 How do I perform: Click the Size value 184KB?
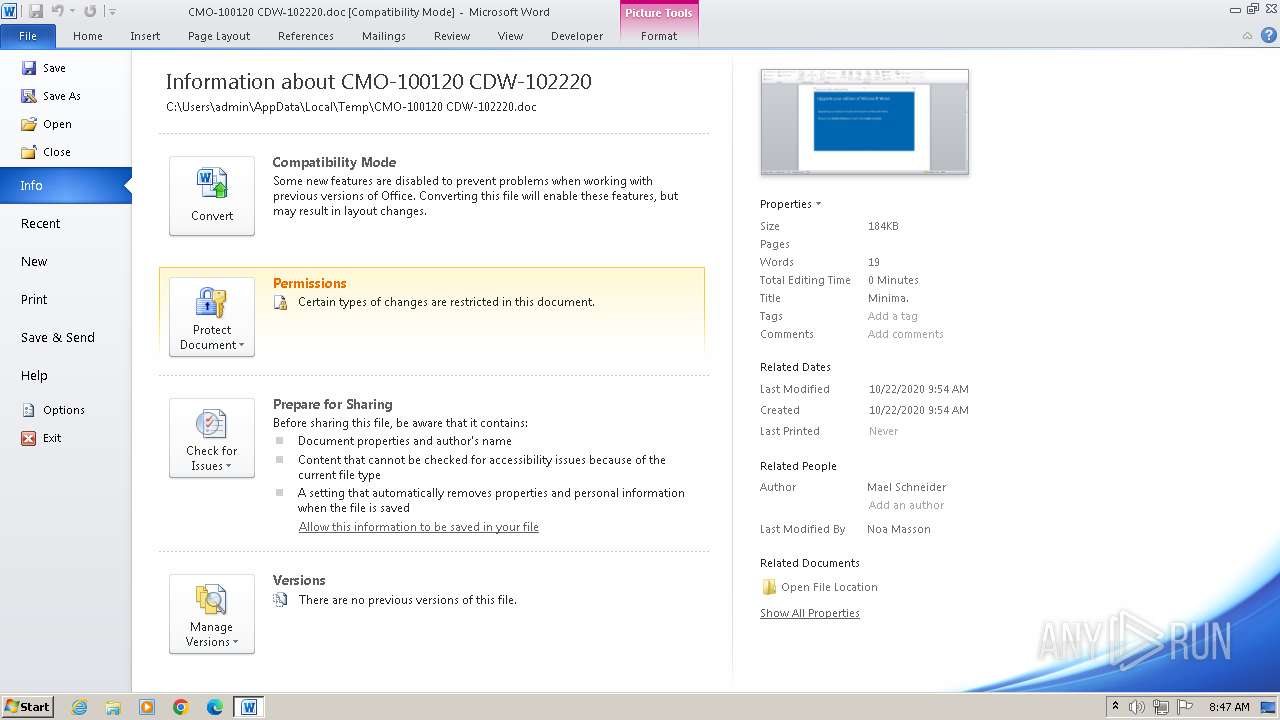click(x=883, y=226)
